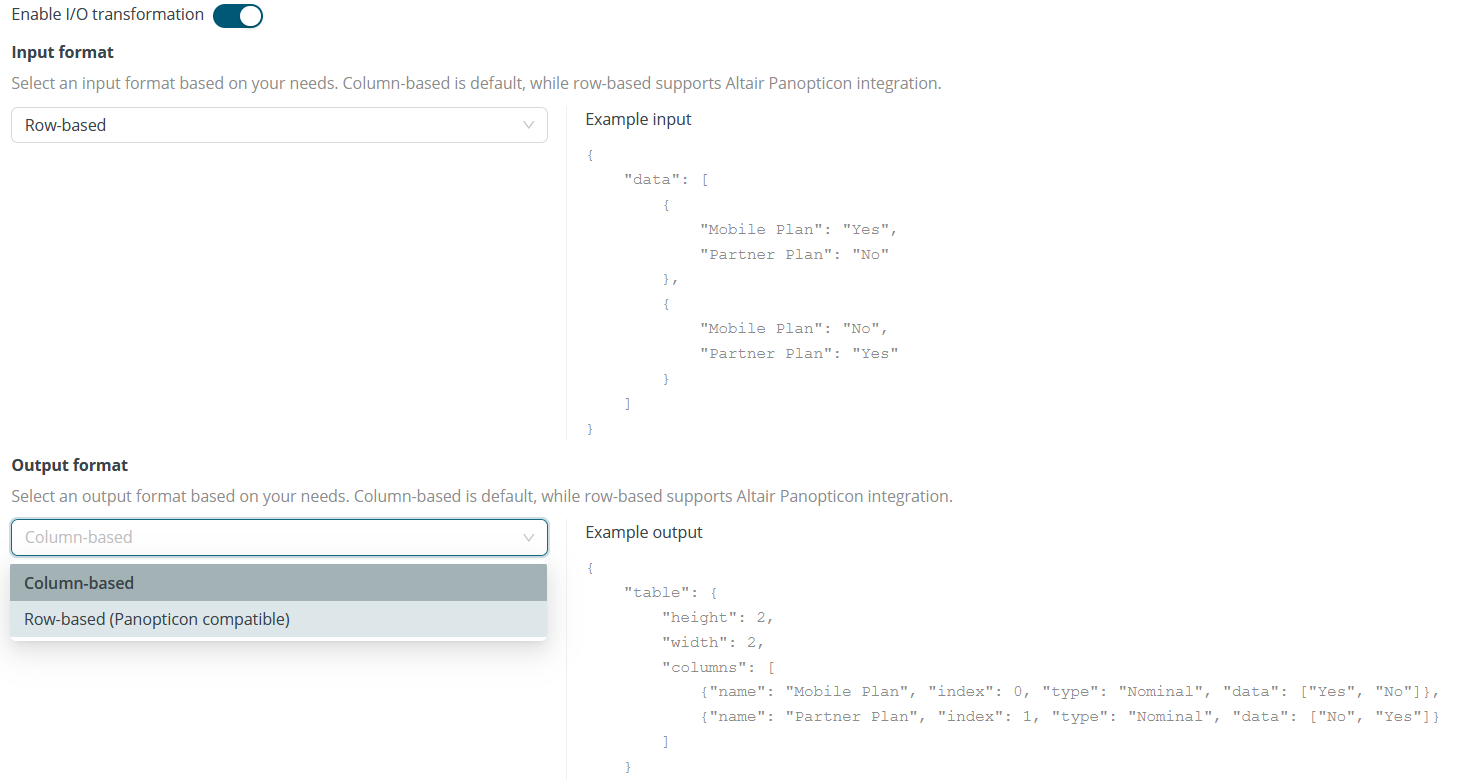Open the Input format dropdown
This screenshot has width=1458, height=780.
click(279, 124)
